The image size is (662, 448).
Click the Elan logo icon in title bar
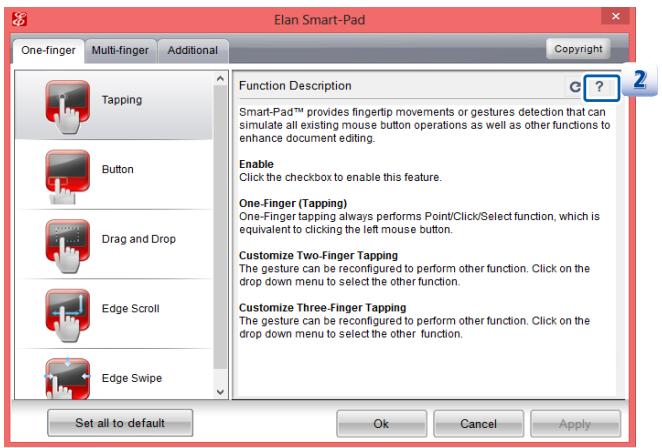tap(20, 19)
